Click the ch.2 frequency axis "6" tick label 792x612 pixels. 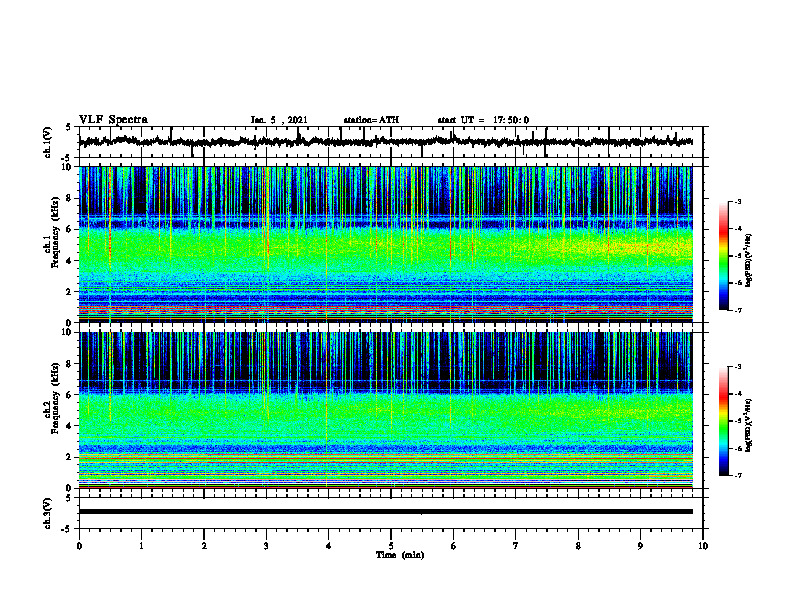(x=70, y=394)
